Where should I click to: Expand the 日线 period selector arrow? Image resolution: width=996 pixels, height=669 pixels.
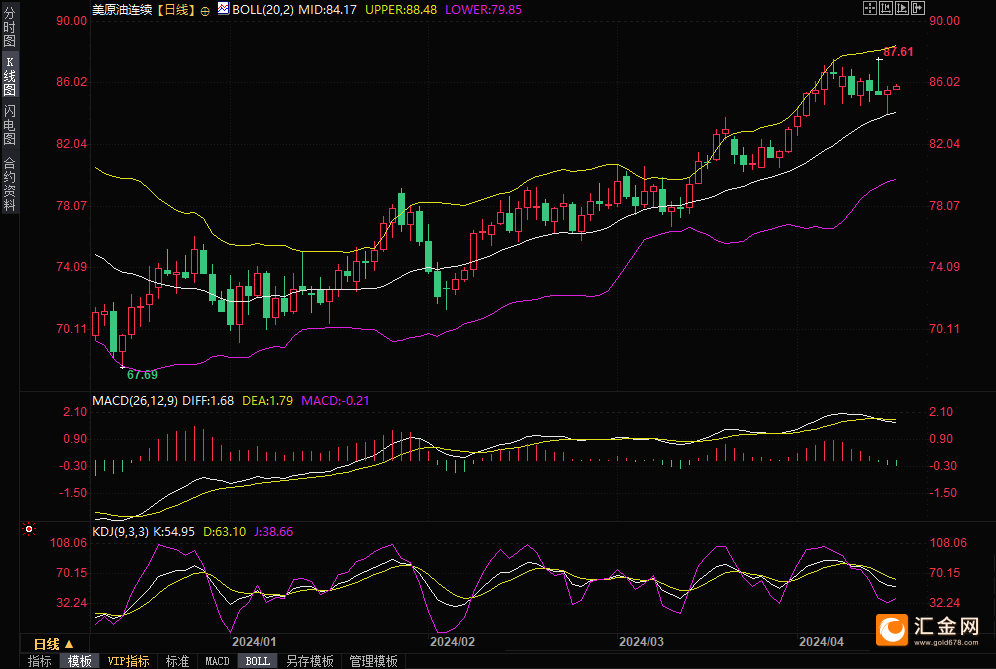click(x=69, y=644)
